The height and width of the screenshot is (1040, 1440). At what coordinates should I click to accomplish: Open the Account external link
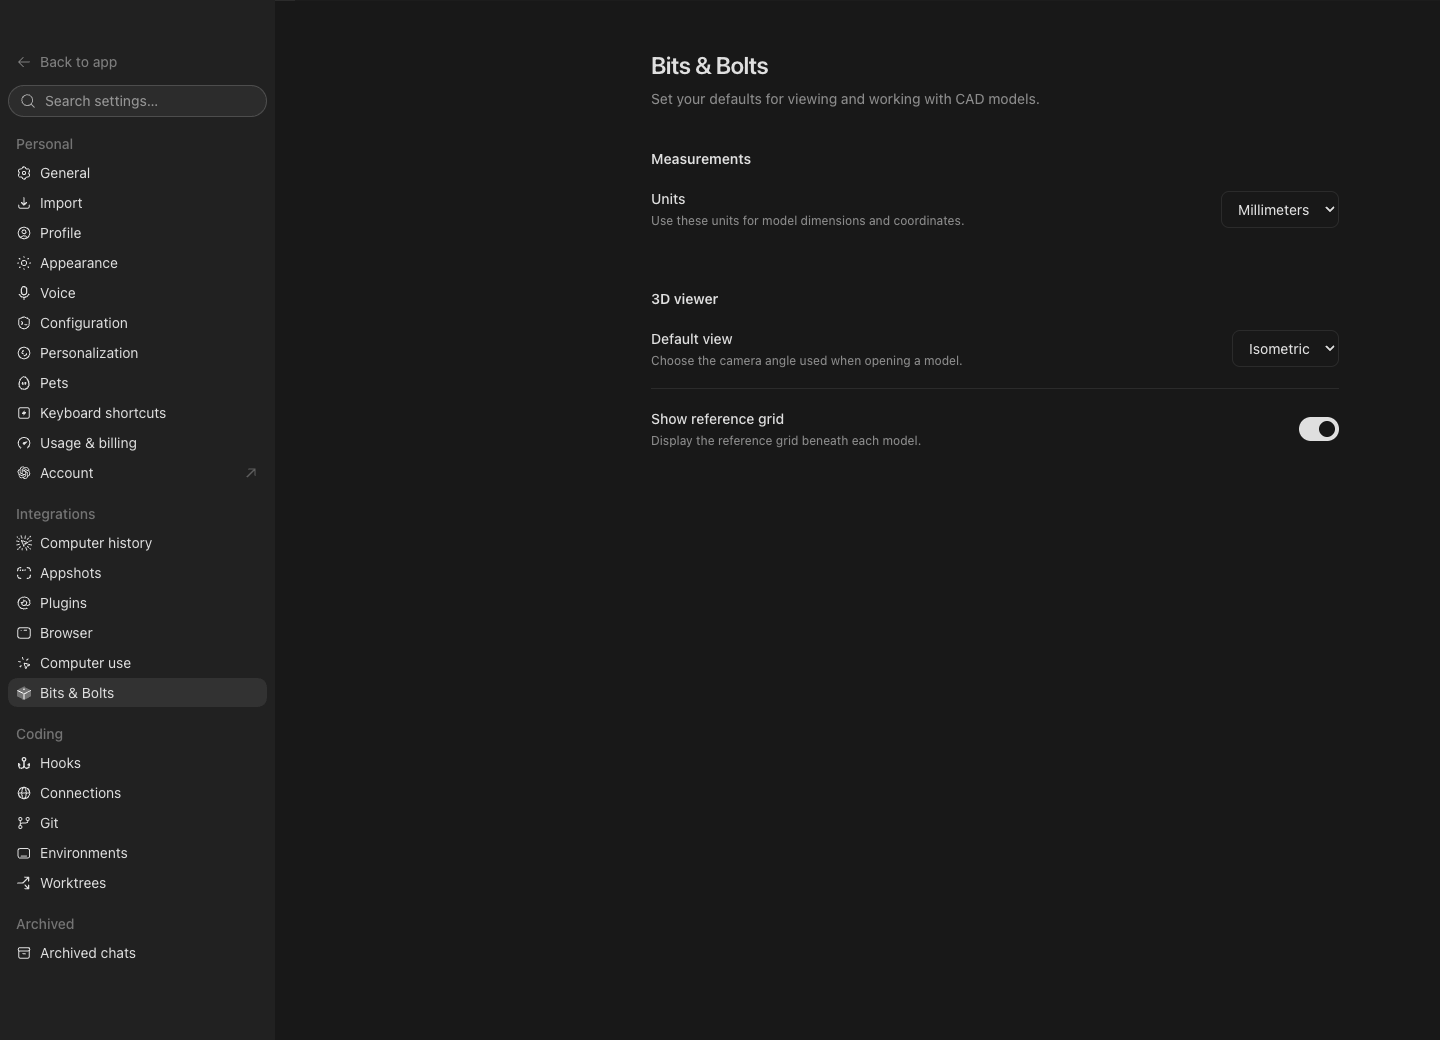tap(137, 473)
